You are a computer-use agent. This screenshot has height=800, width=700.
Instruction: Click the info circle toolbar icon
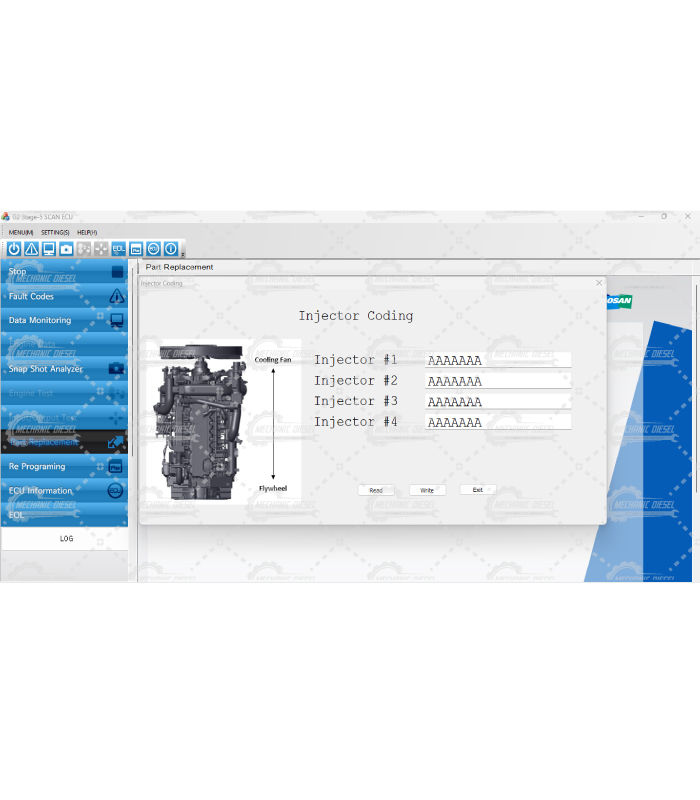pyautogui.click(x=171, y=249)
